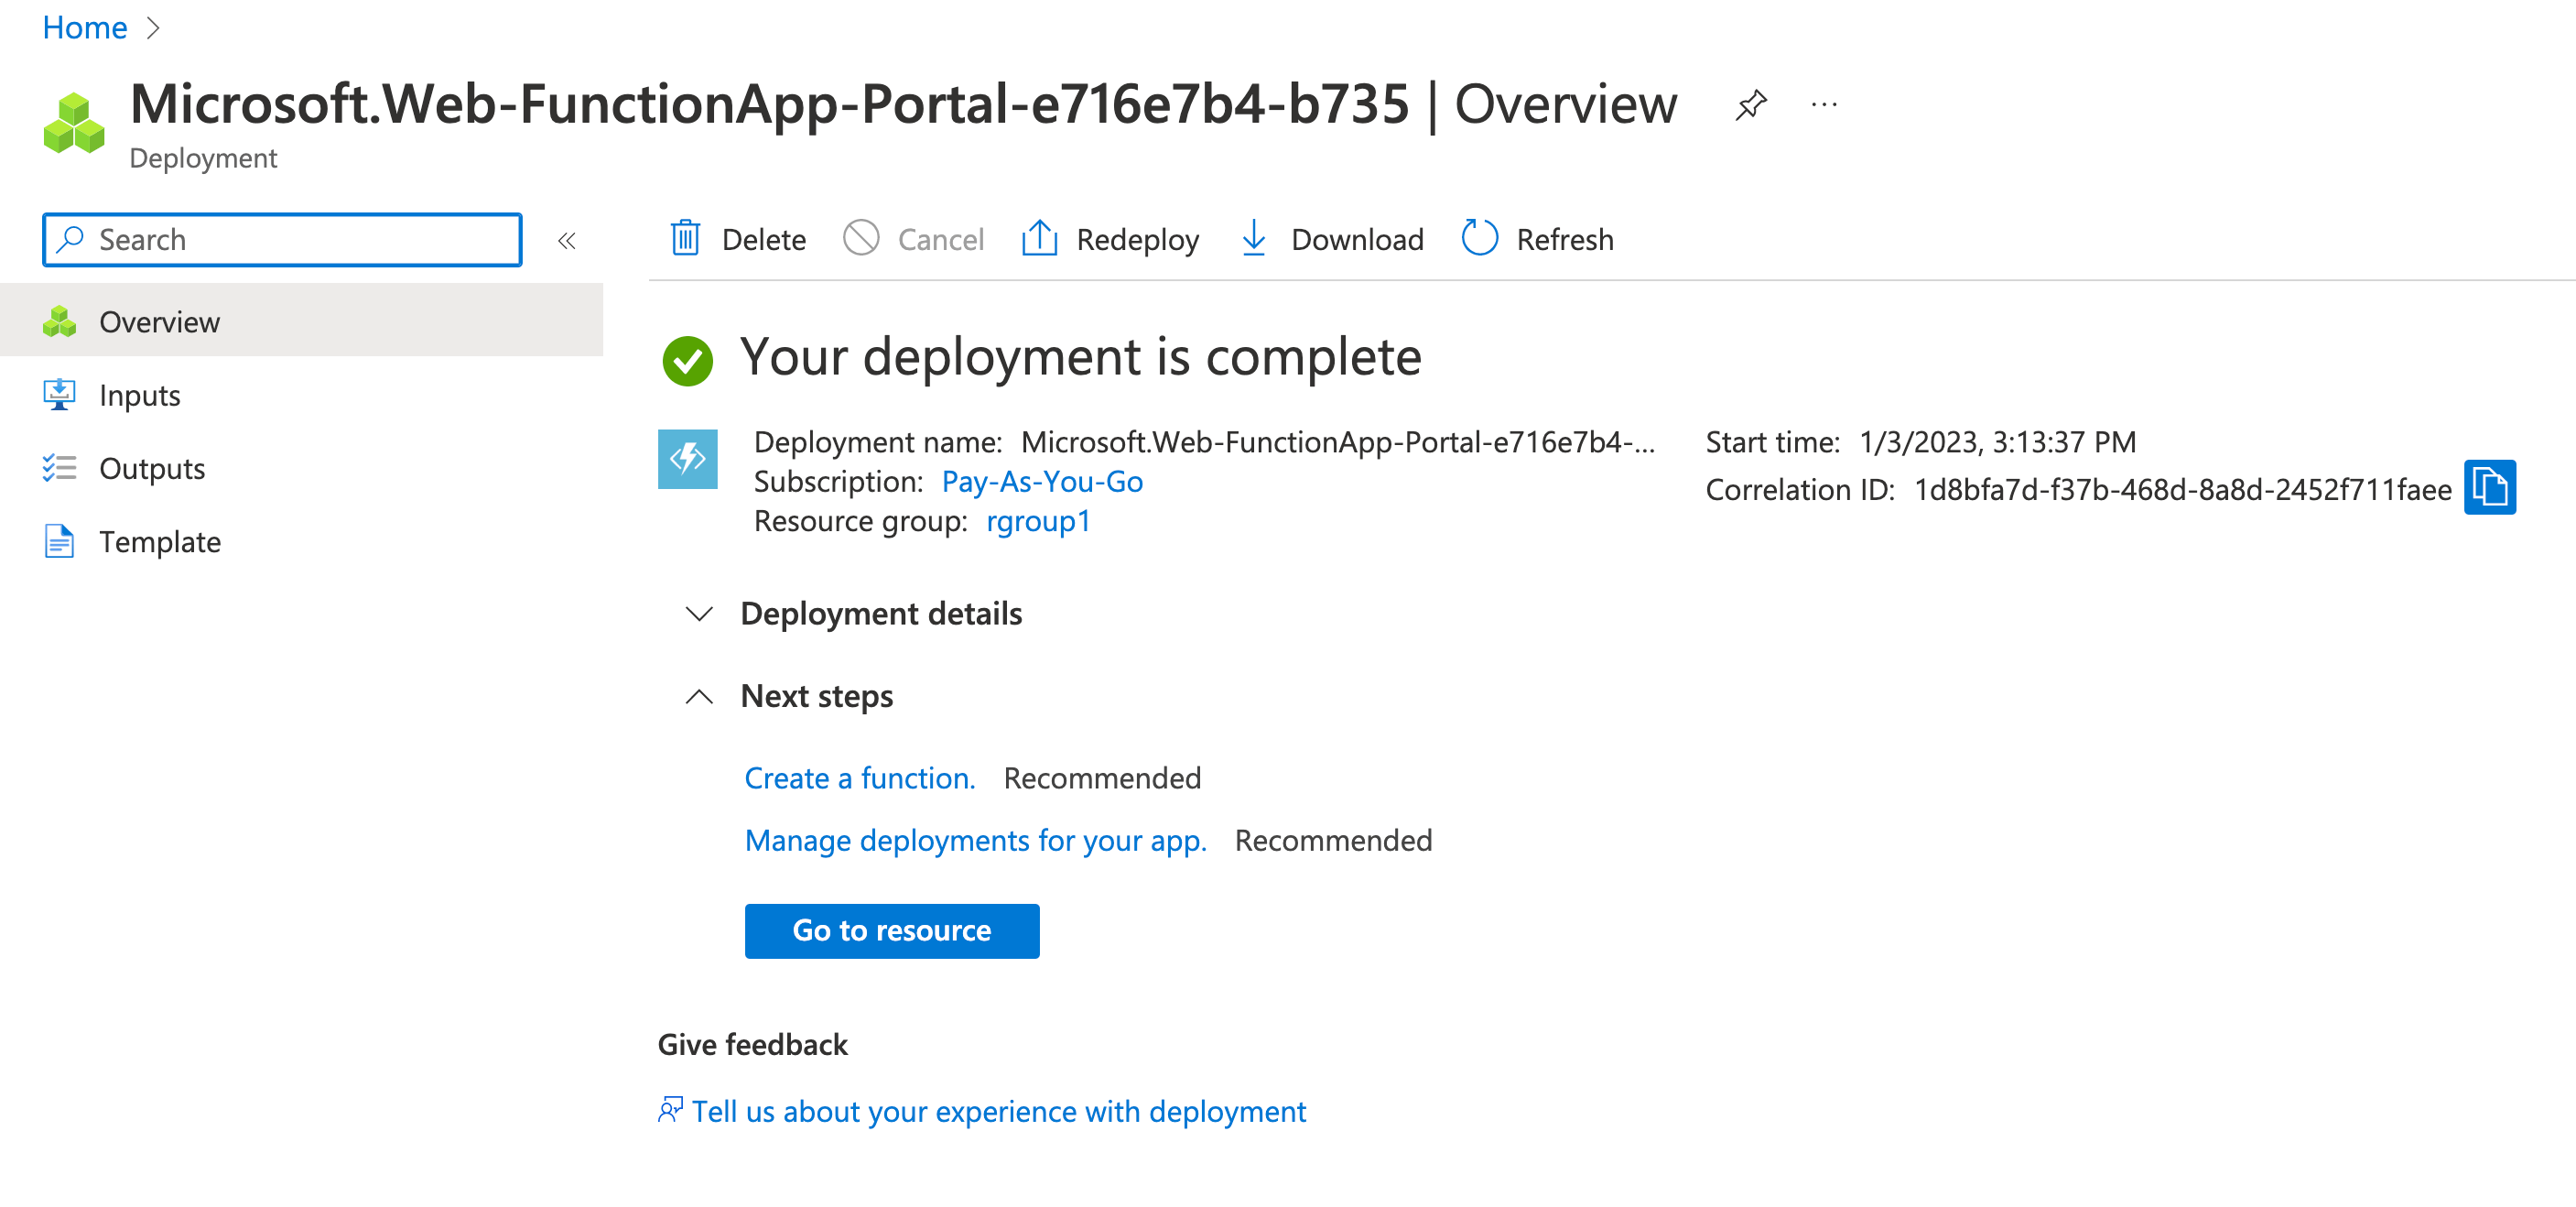Open the Inputs menu item
The image size is (2576, 1207).
coord(139,396)
